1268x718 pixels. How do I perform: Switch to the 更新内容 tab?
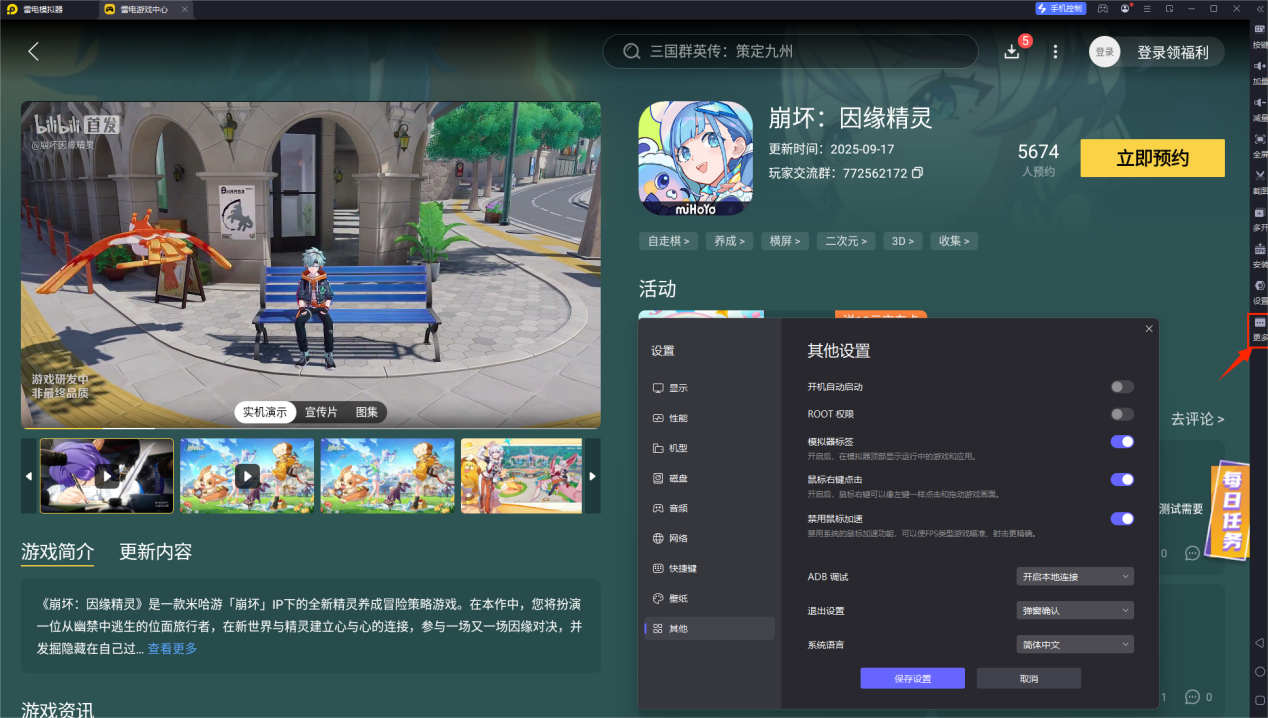coord(156,552)
